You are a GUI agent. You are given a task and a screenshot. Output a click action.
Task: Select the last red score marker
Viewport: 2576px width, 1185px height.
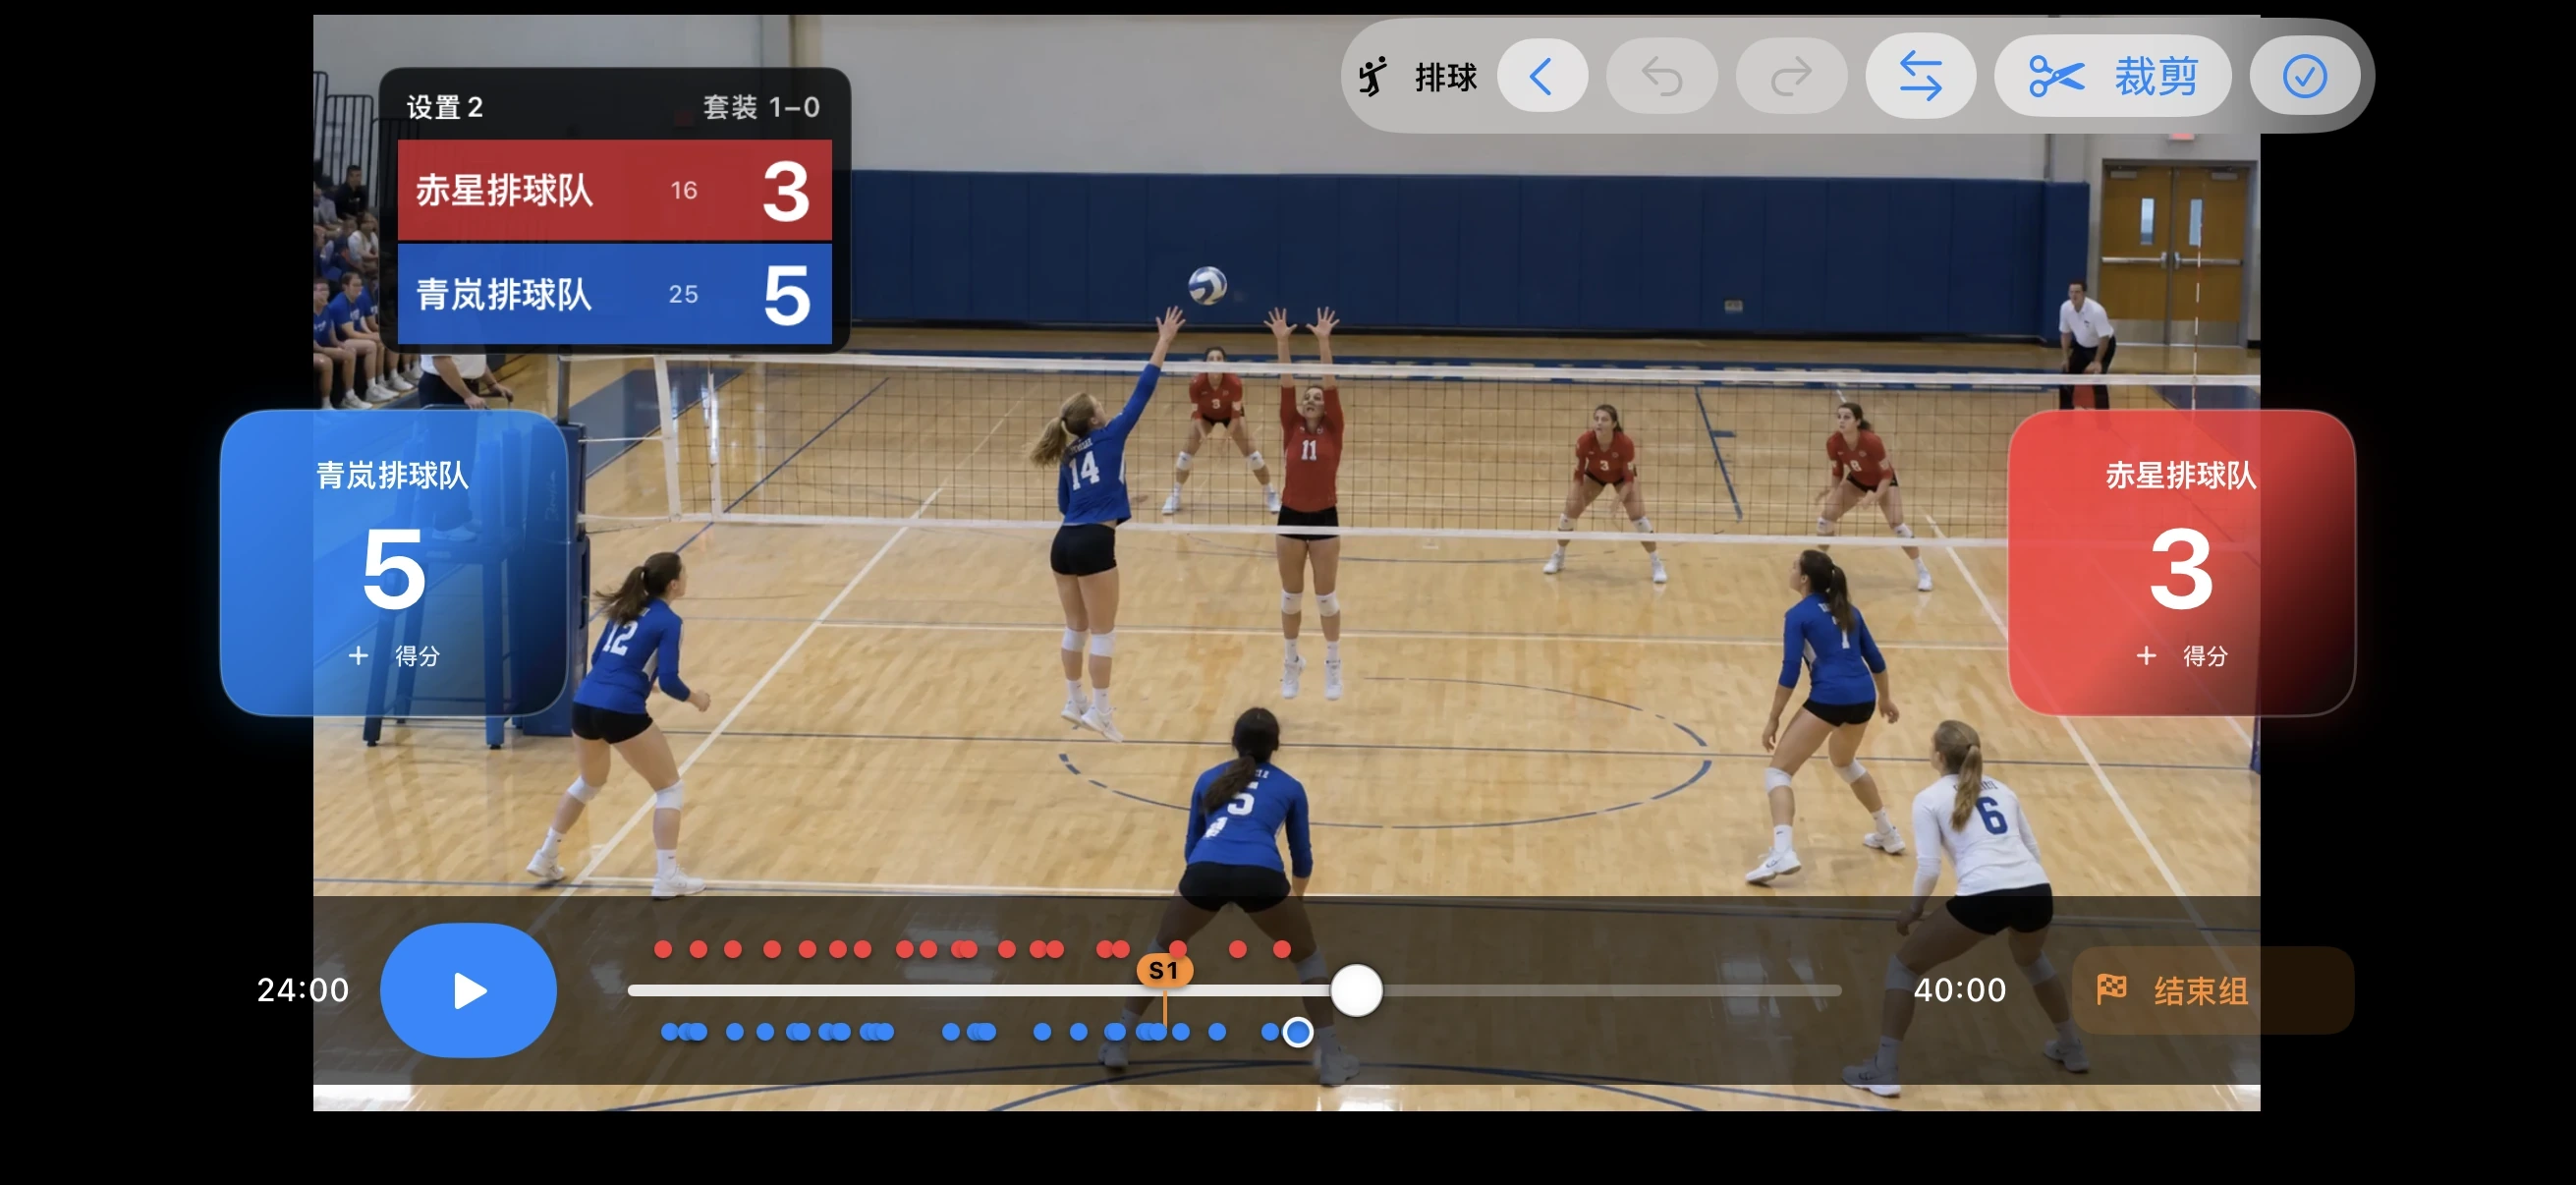[x=1281, y=948]
